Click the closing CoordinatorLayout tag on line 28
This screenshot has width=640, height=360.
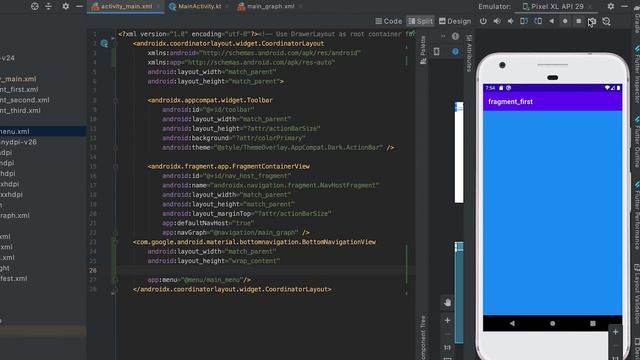232,289
